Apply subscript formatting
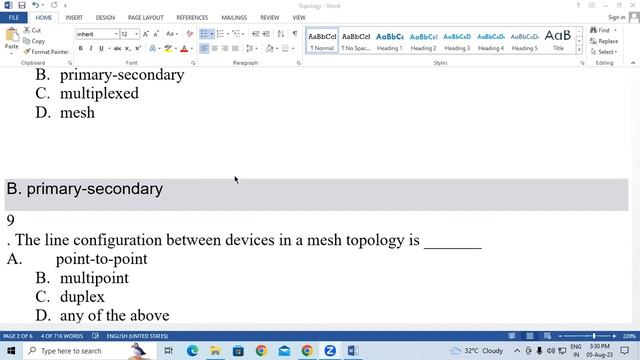The width and height of the screenshot is (640, 360). 128,49
